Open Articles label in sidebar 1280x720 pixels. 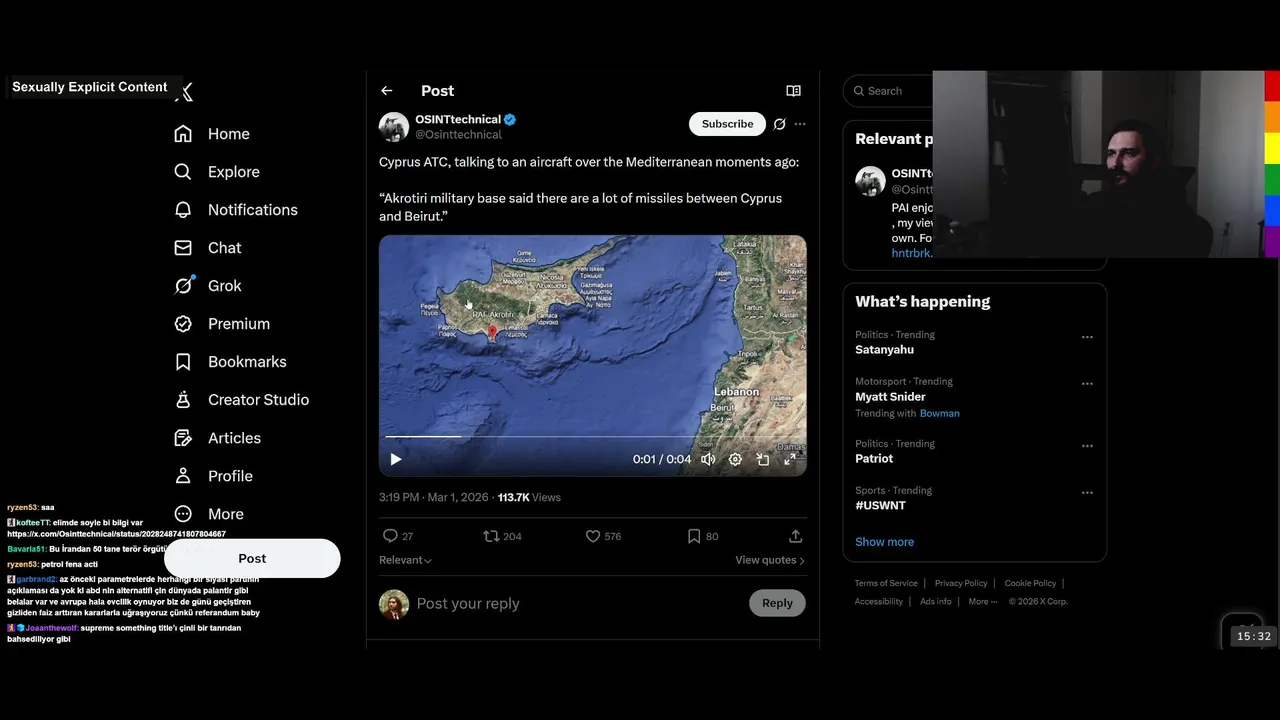tap(234, 438)
